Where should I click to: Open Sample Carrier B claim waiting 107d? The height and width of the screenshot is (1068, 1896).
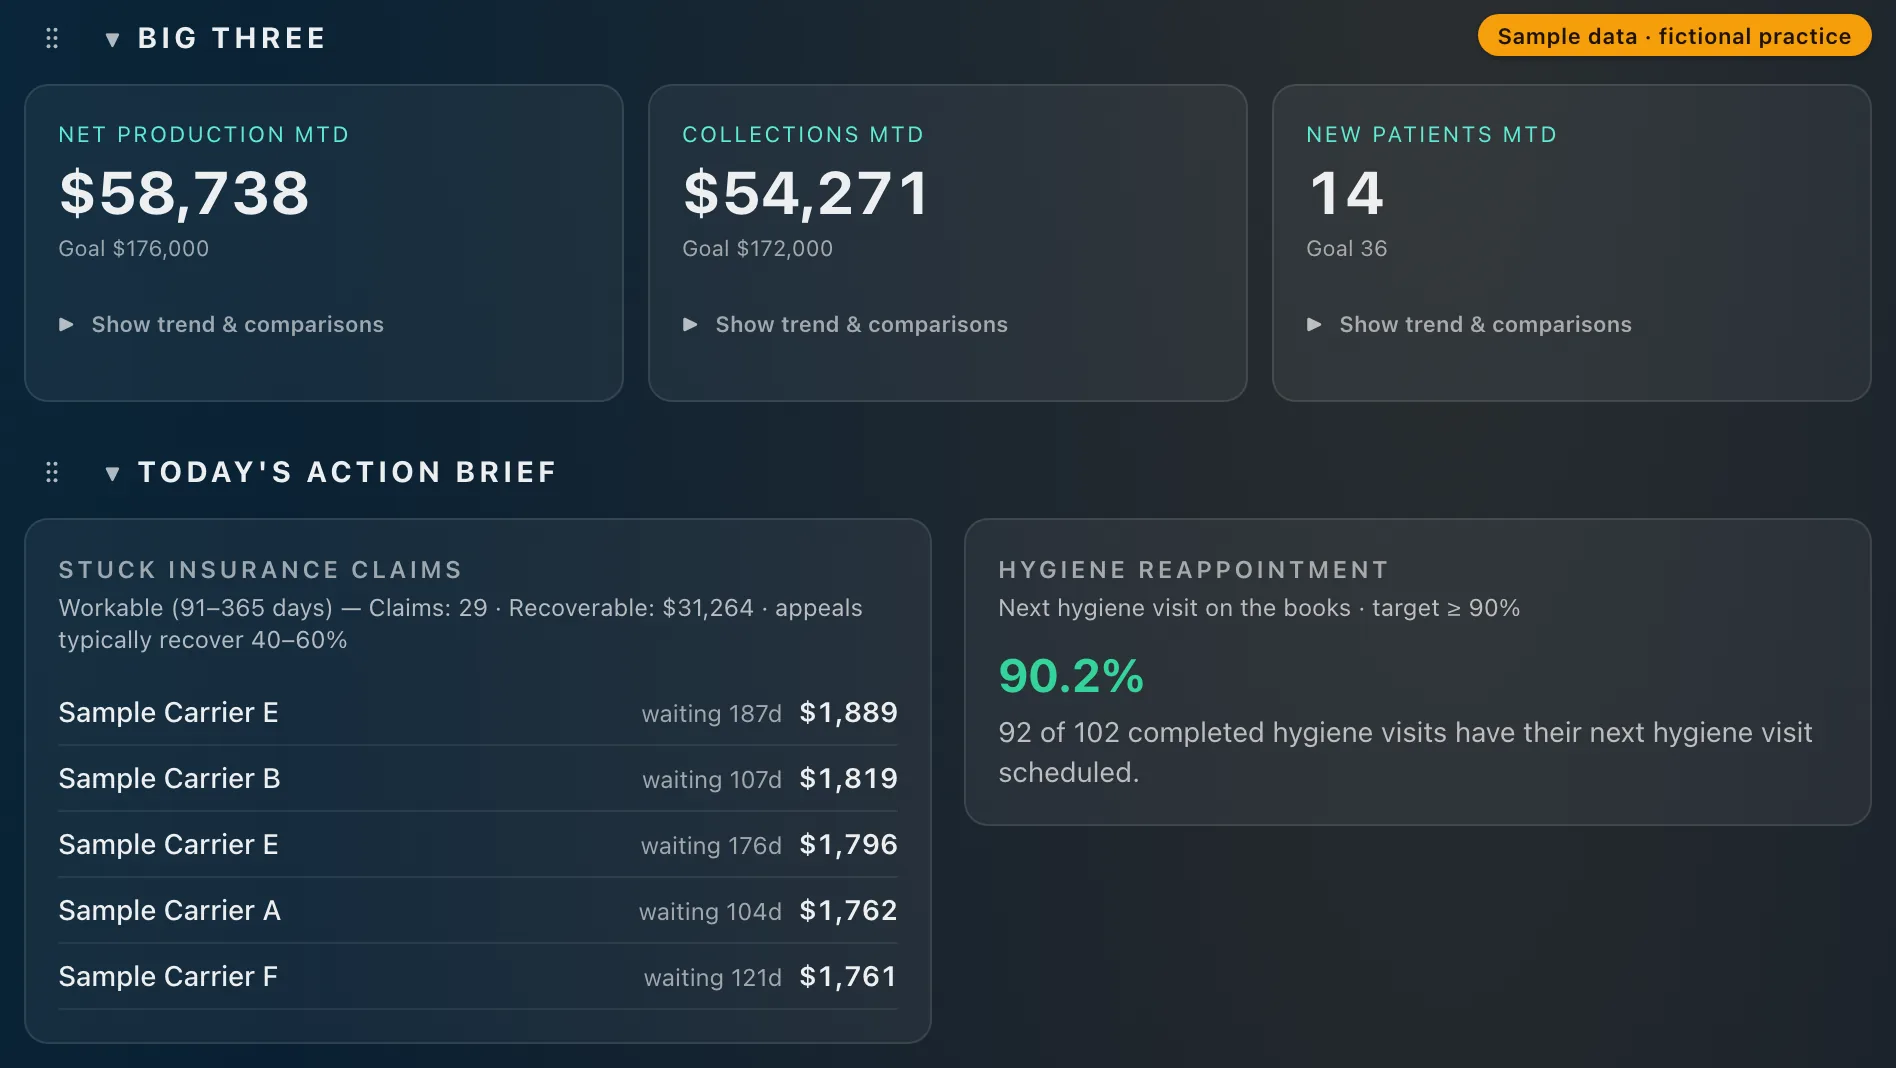point(478,778)
